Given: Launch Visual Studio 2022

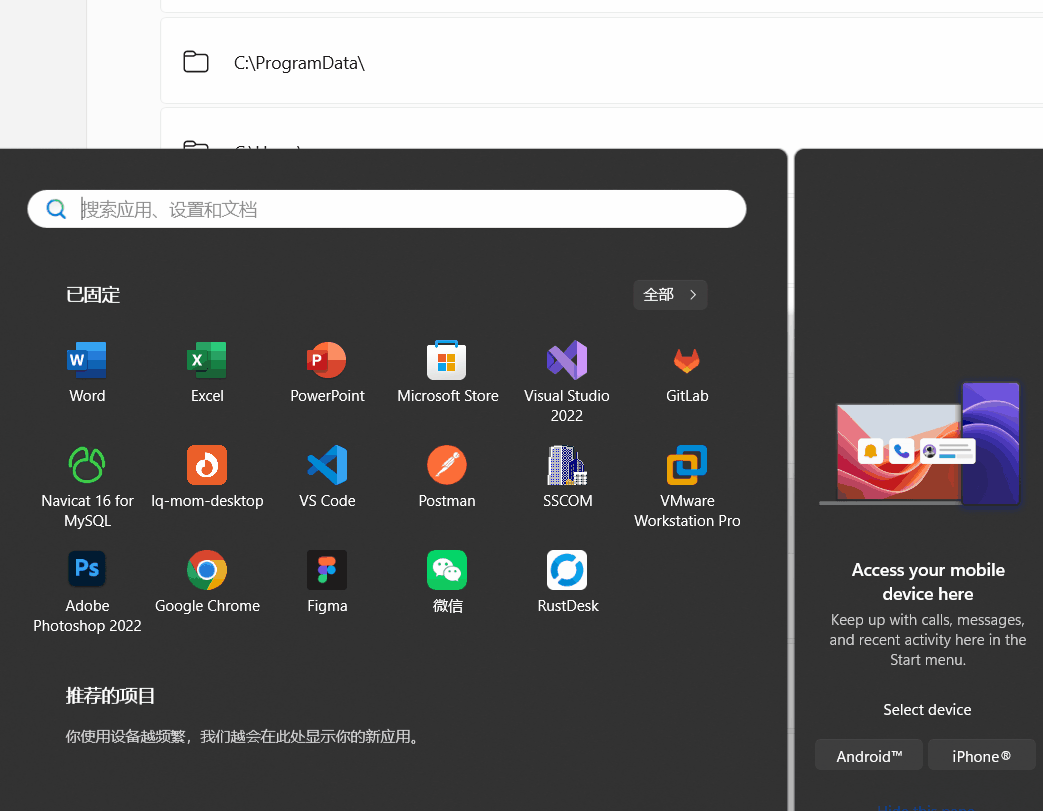Looking at the screenshot, I should 567,370.
